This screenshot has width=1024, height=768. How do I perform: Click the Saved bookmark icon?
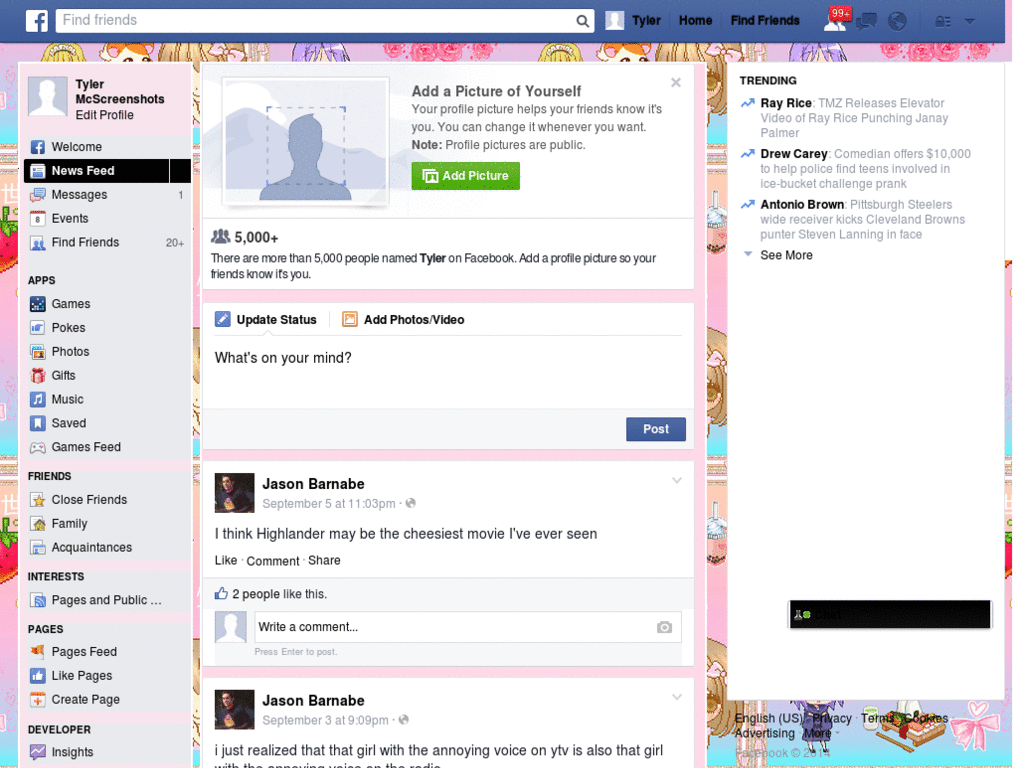[38, 423]
